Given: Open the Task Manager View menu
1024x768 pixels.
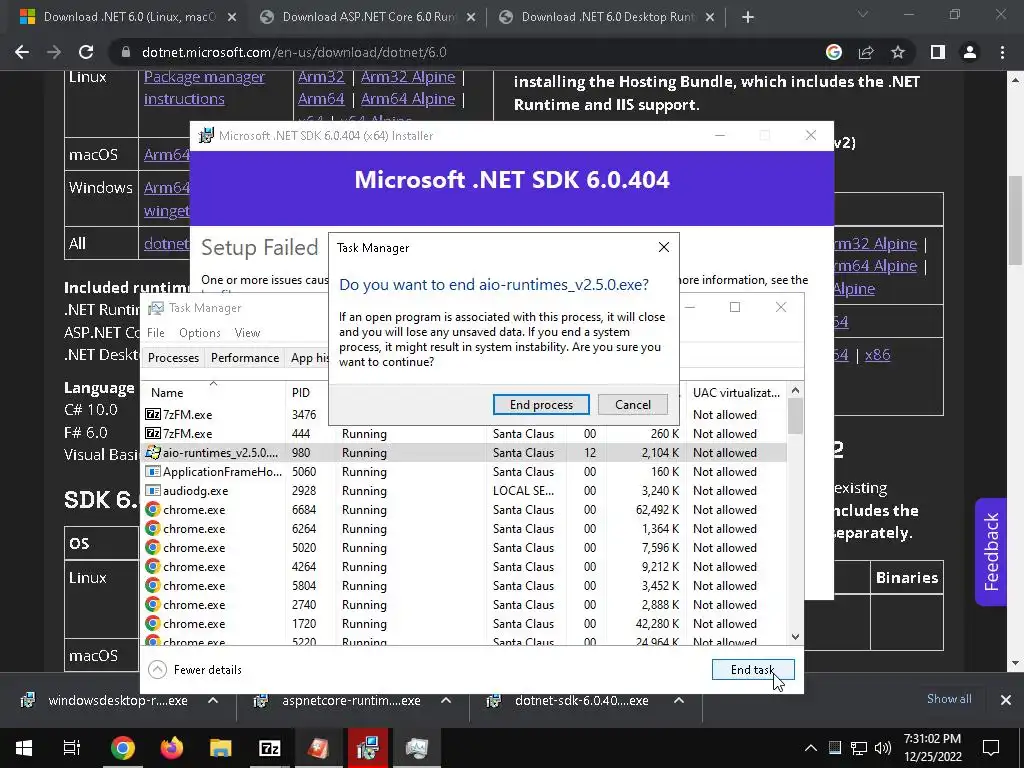Looking at the screenshot, I should pyautogui.click(x=248, y=332).
